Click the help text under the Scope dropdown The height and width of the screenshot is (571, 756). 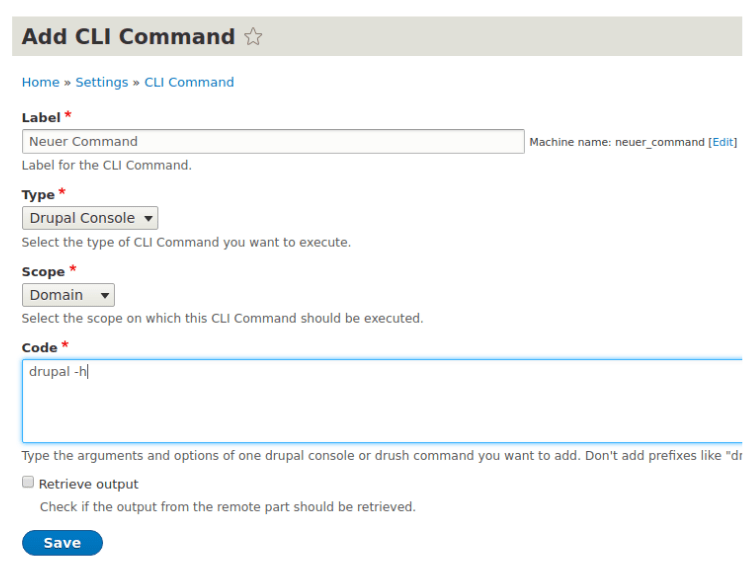coord(222,319)
